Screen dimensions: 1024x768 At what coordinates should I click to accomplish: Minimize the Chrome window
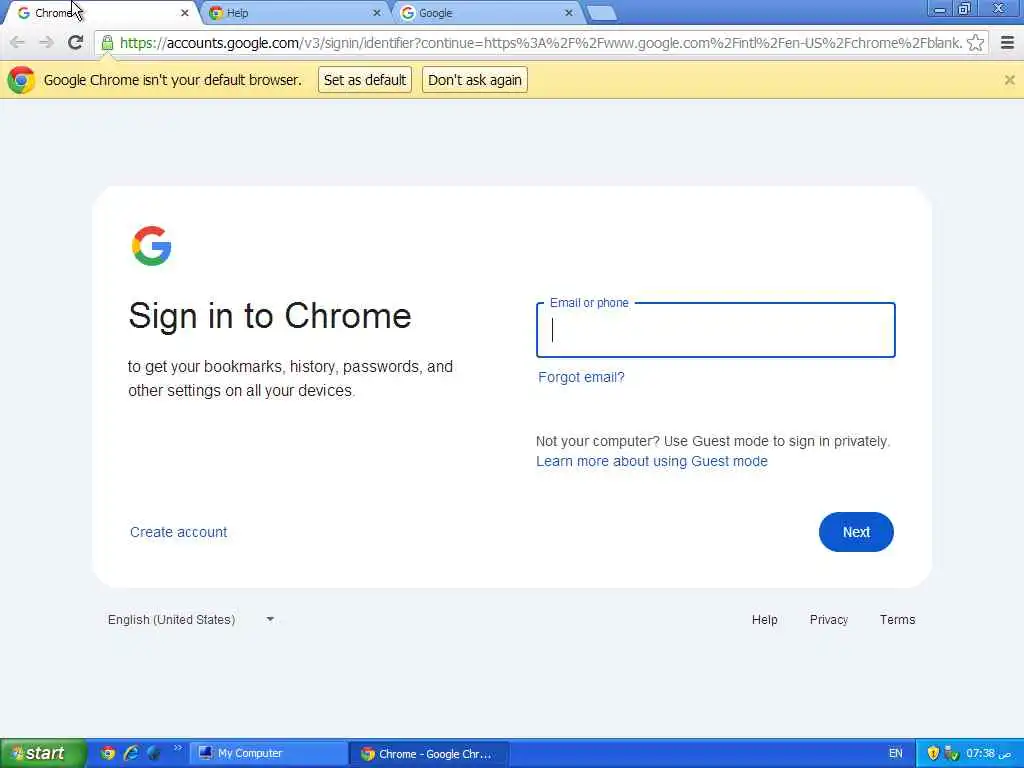tap(939, 9)
